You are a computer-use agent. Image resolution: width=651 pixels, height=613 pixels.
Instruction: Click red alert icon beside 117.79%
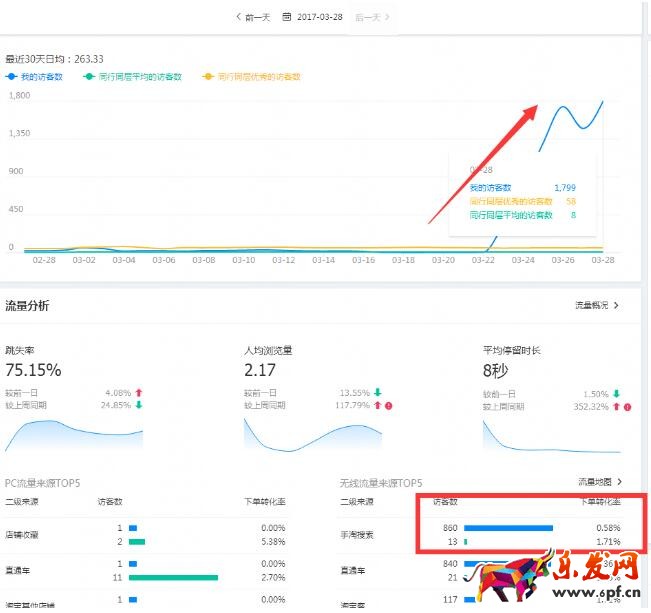(389, 406)
